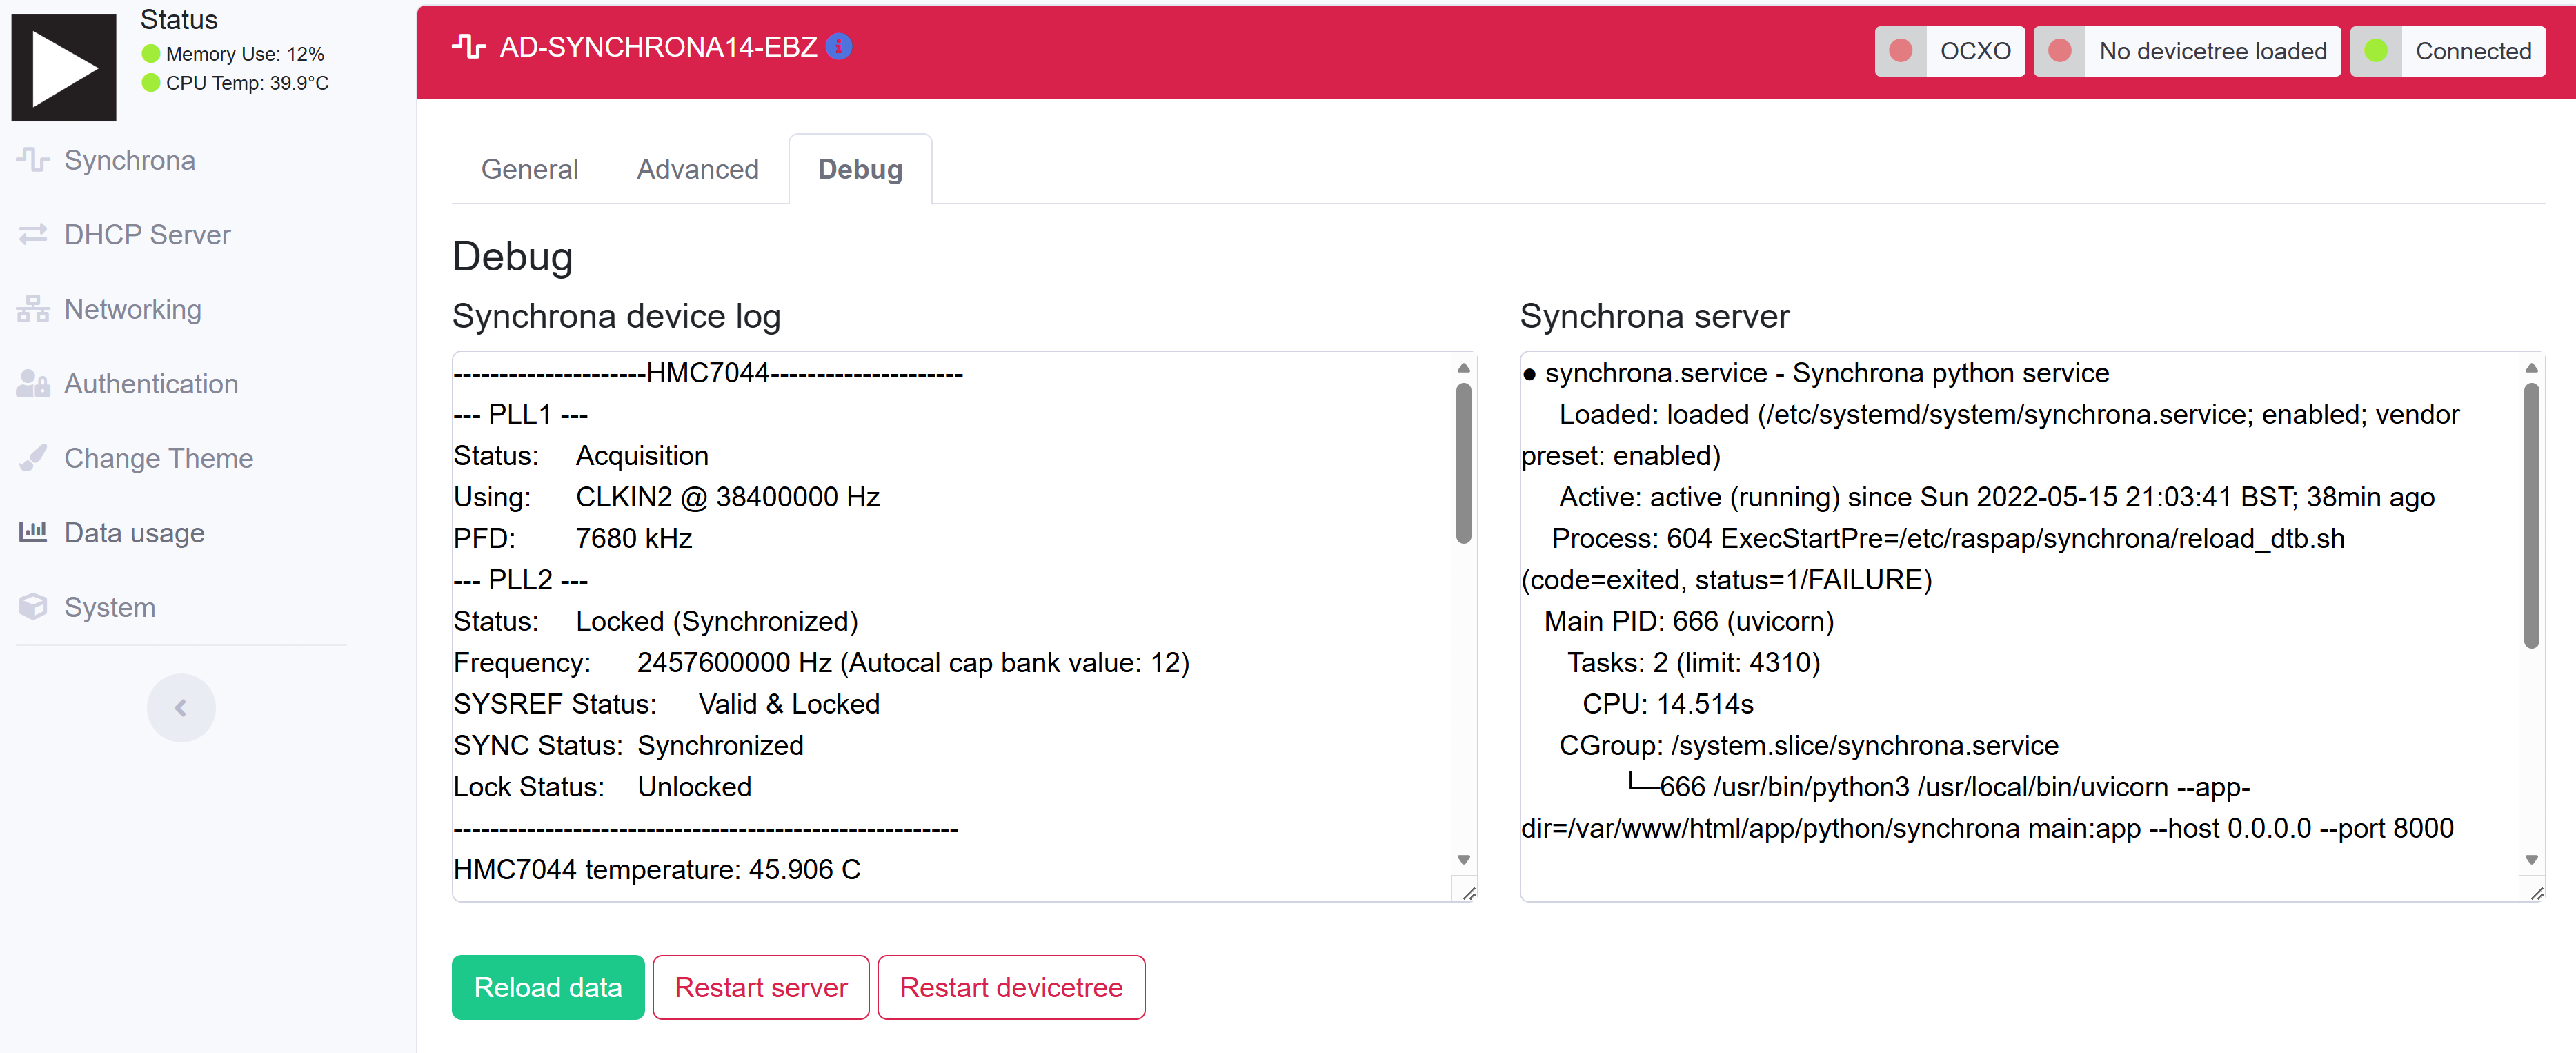Open the DHCP Server page
The height and width of the screenshot is (1053, 2576).
[147, 234]
